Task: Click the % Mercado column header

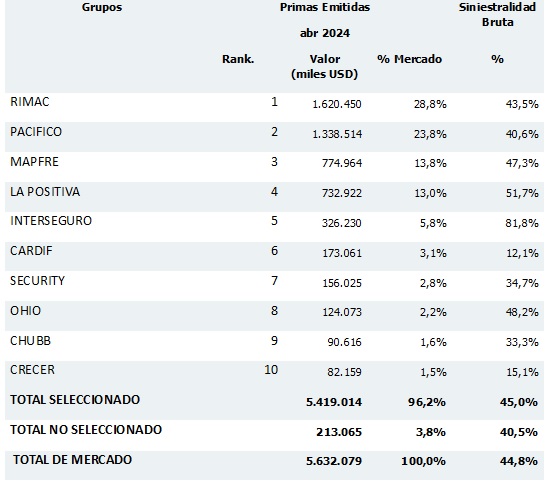Action: (x=409, y=59)
